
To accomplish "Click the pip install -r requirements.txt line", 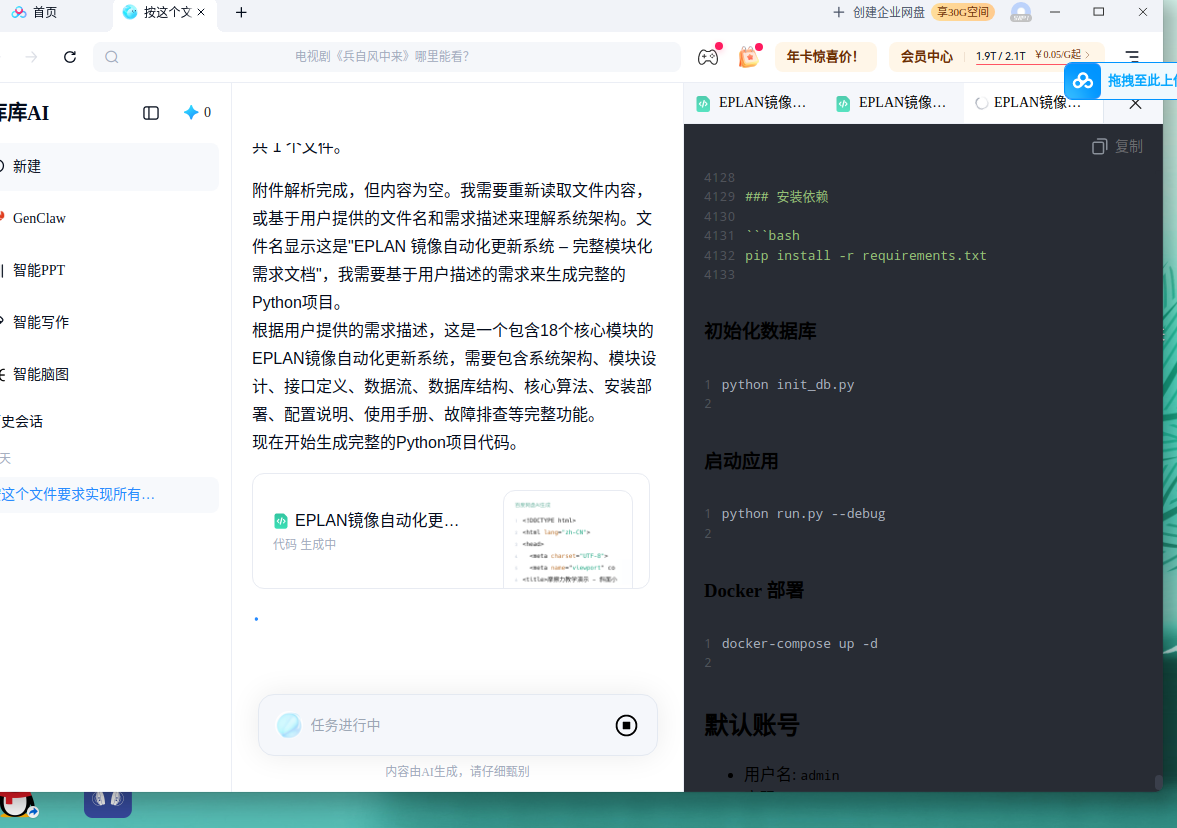I will [x=865, y=255].
